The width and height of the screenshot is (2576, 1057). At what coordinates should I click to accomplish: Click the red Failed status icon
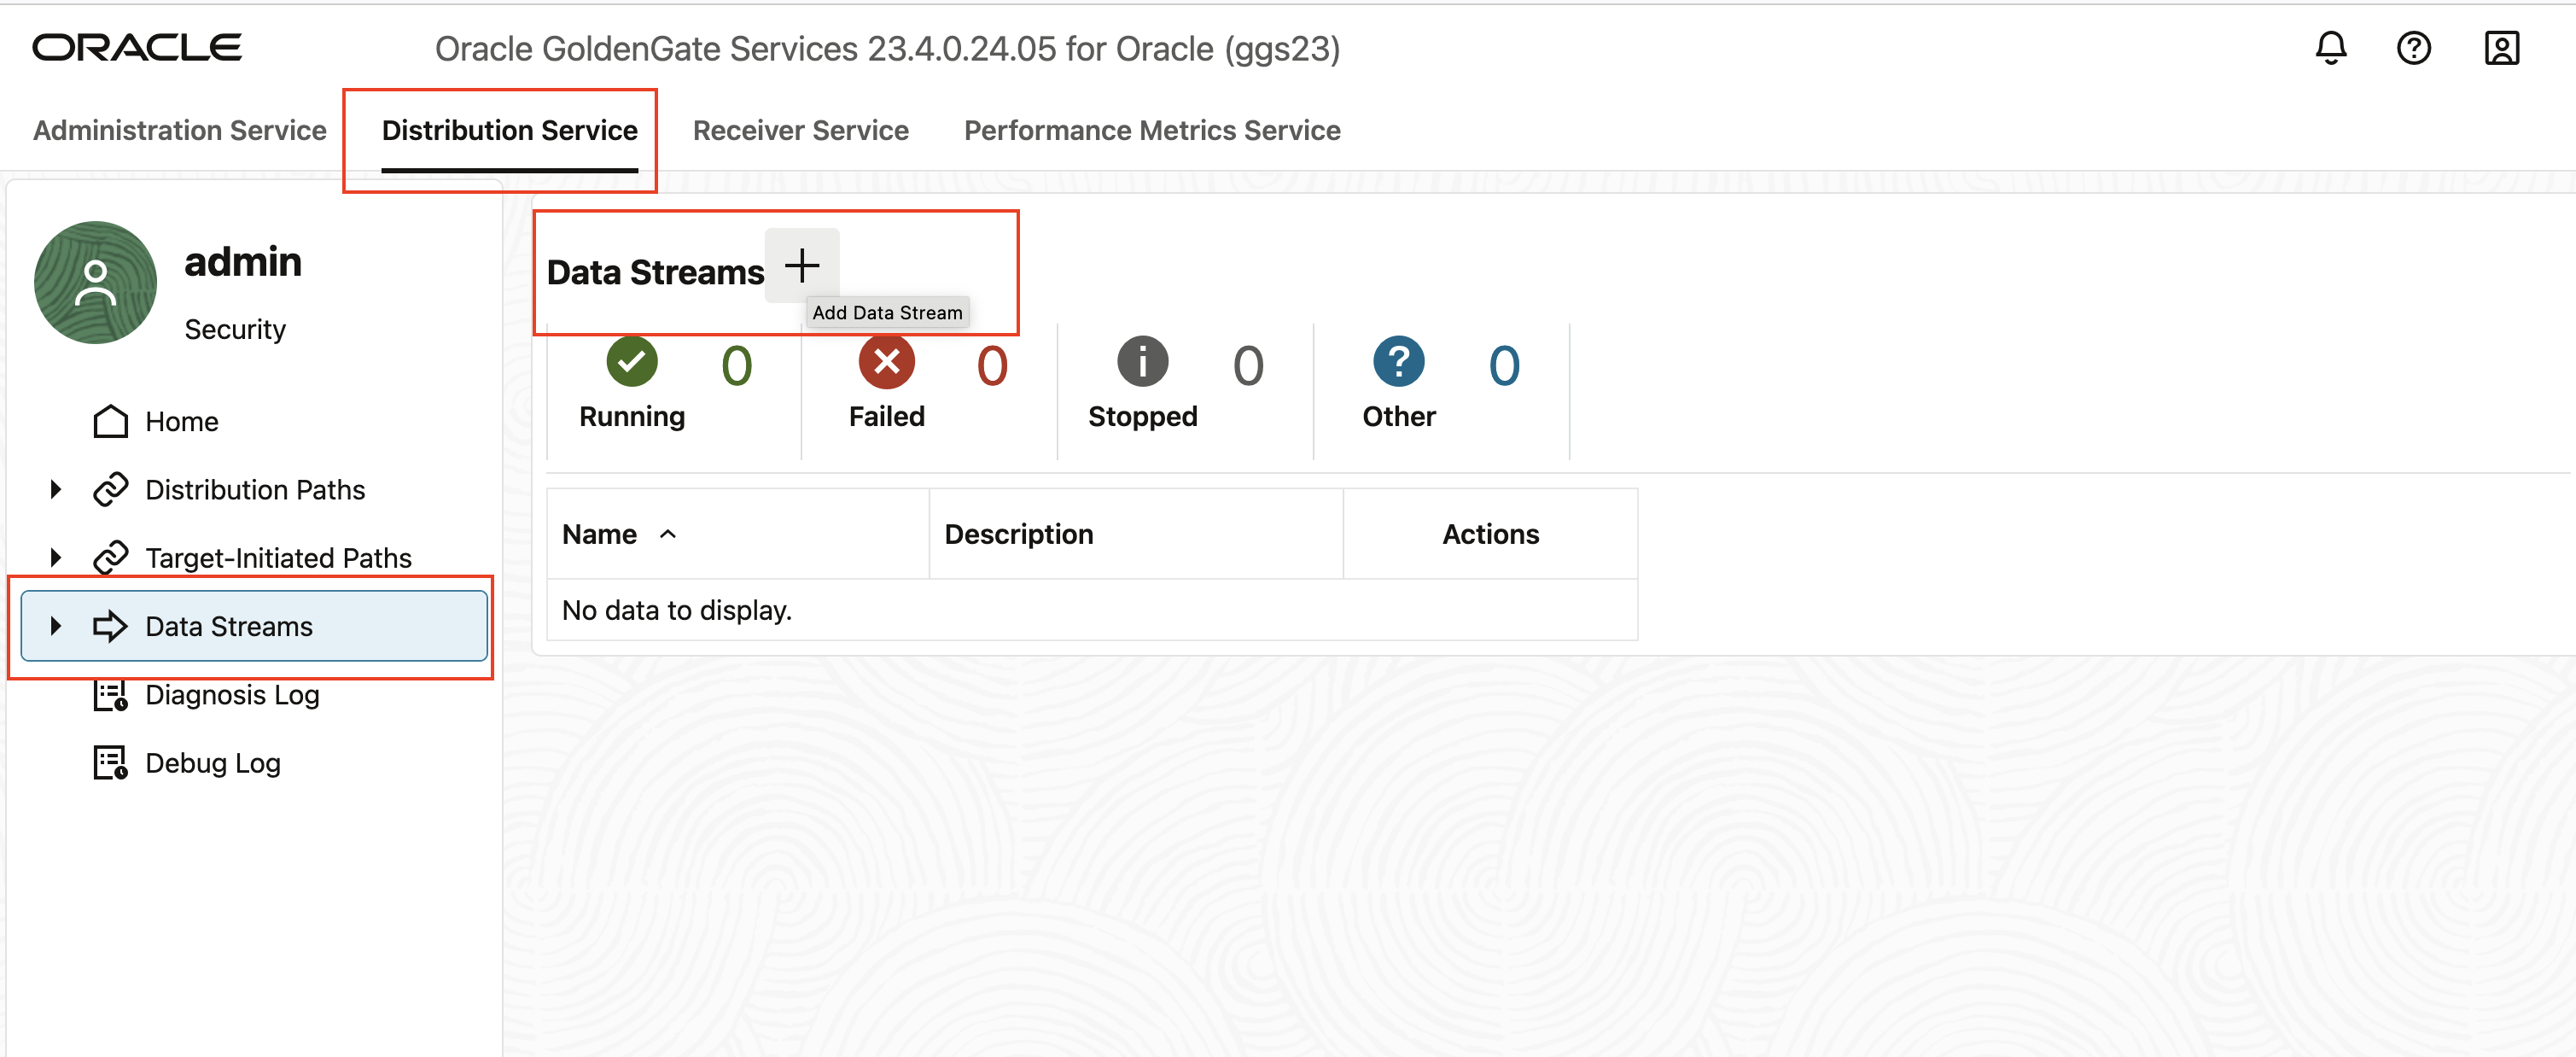click(x=886, y=362)
